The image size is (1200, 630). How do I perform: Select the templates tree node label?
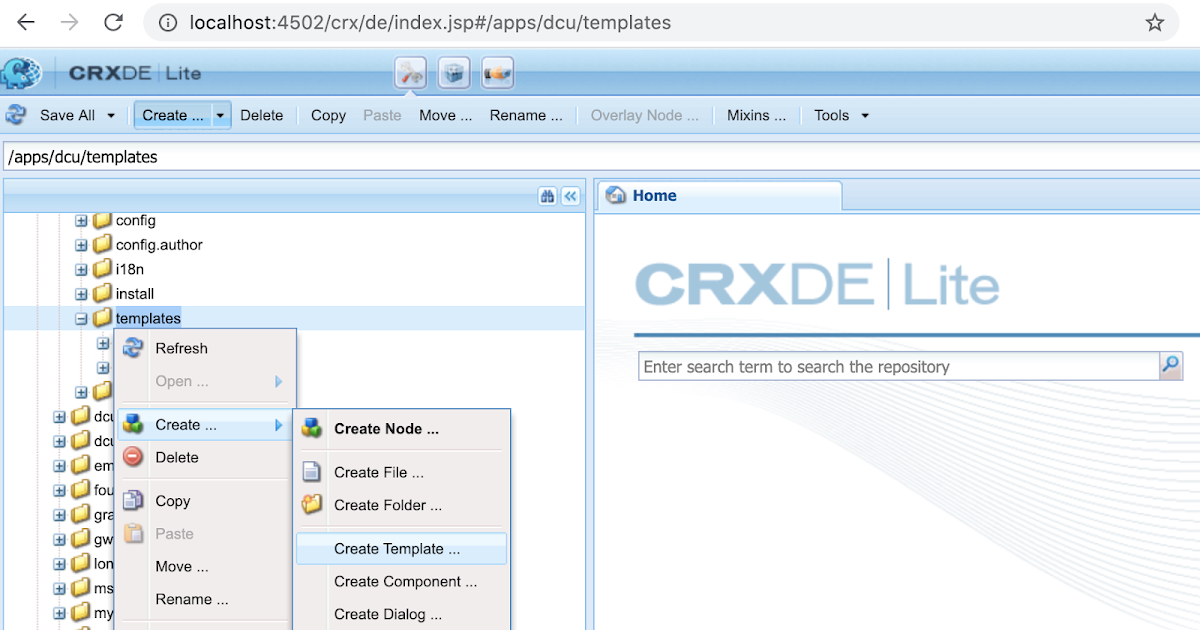(x=148, y=318)
